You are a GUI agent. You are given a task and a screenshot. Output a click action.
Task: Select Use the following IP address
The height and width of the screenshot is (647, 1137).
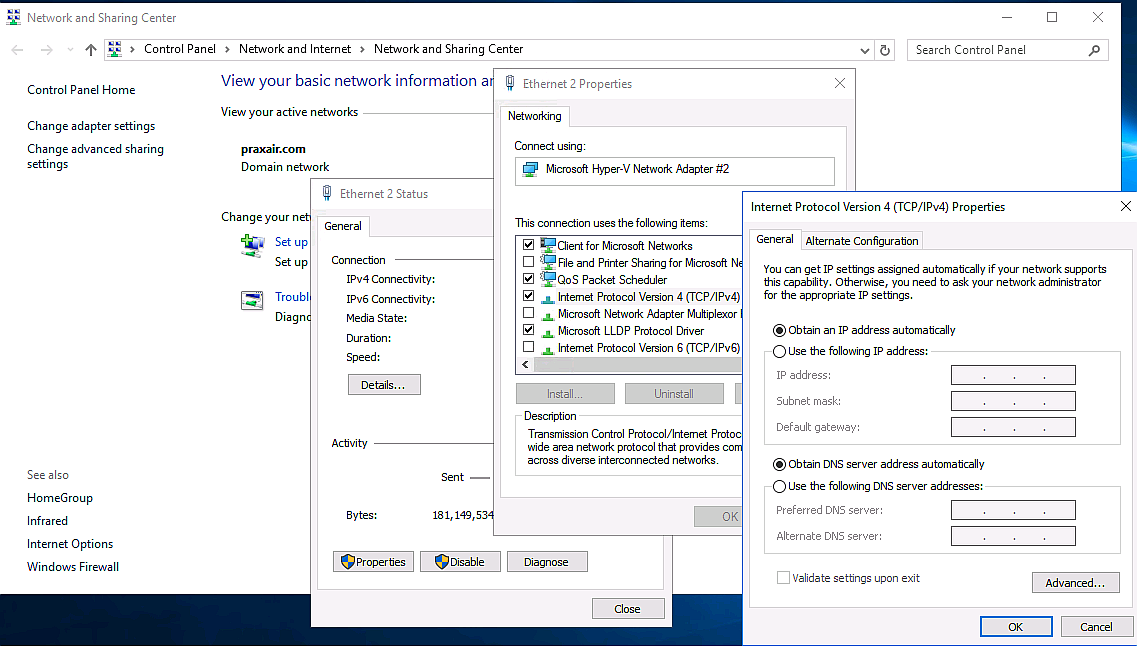coord(780,351)
